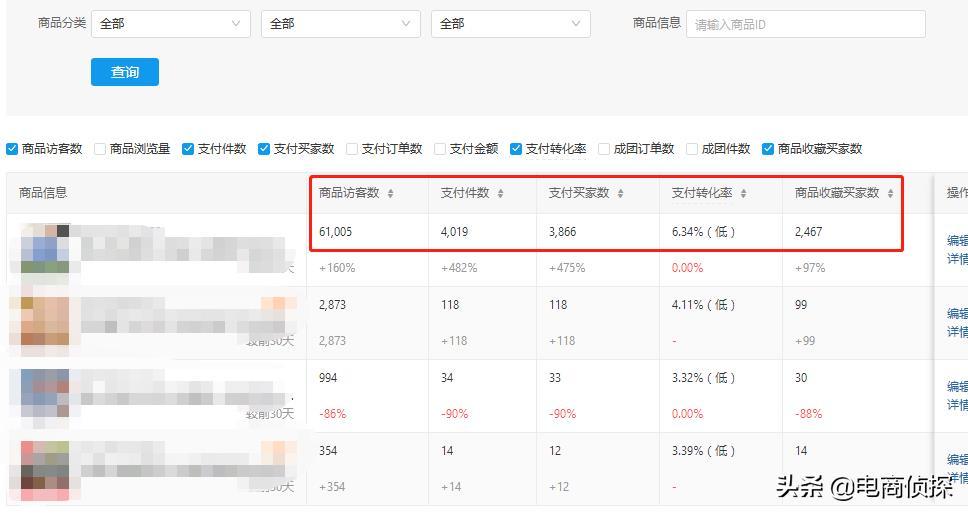
Task: Select the +482% change value
Action: [x=459, y=268]
